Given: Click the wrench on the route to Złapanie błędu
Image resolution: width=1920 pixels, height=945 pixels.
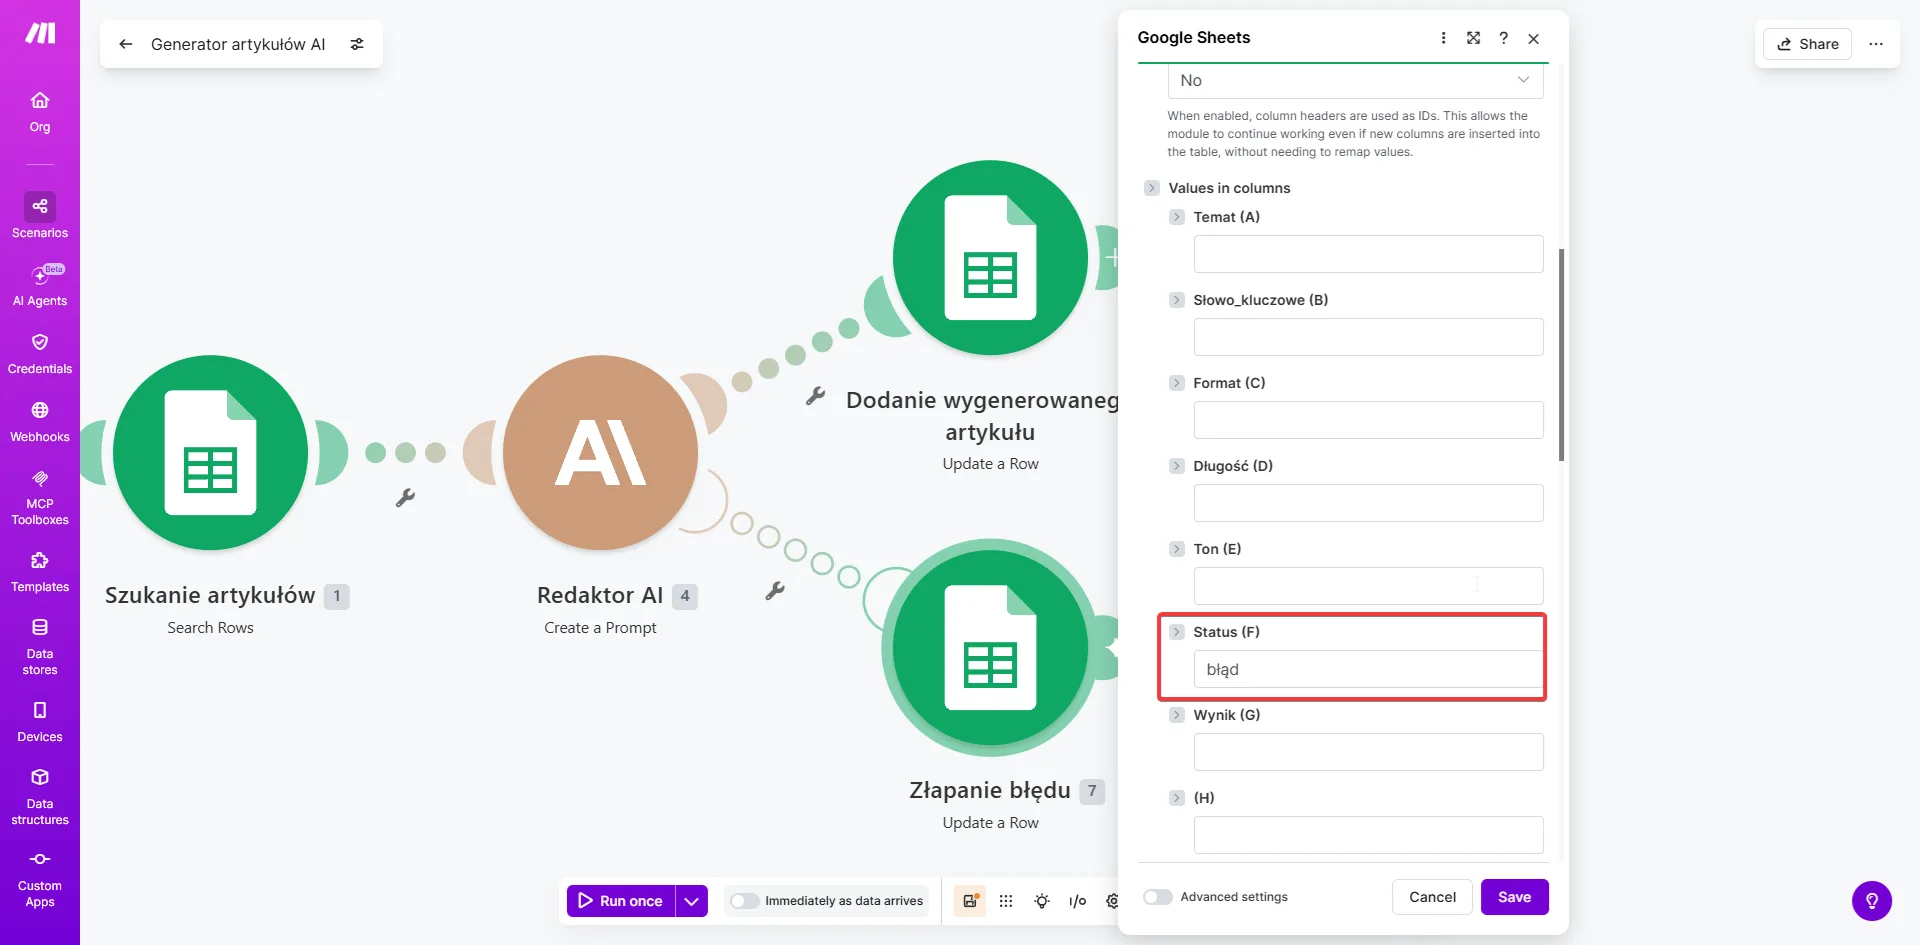Looking at the screenshot, I should coord(775,591).
